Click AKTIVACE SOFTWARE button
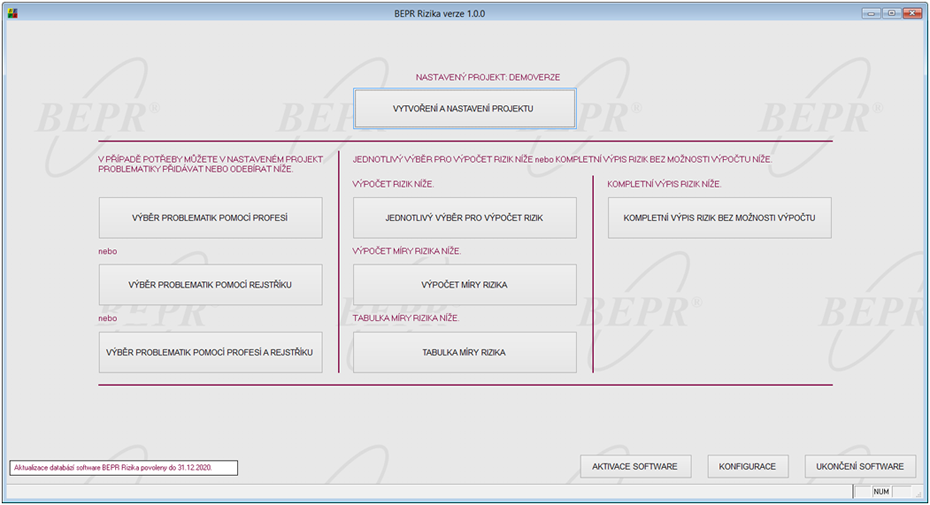930x505 pixels. click(635, 466)
